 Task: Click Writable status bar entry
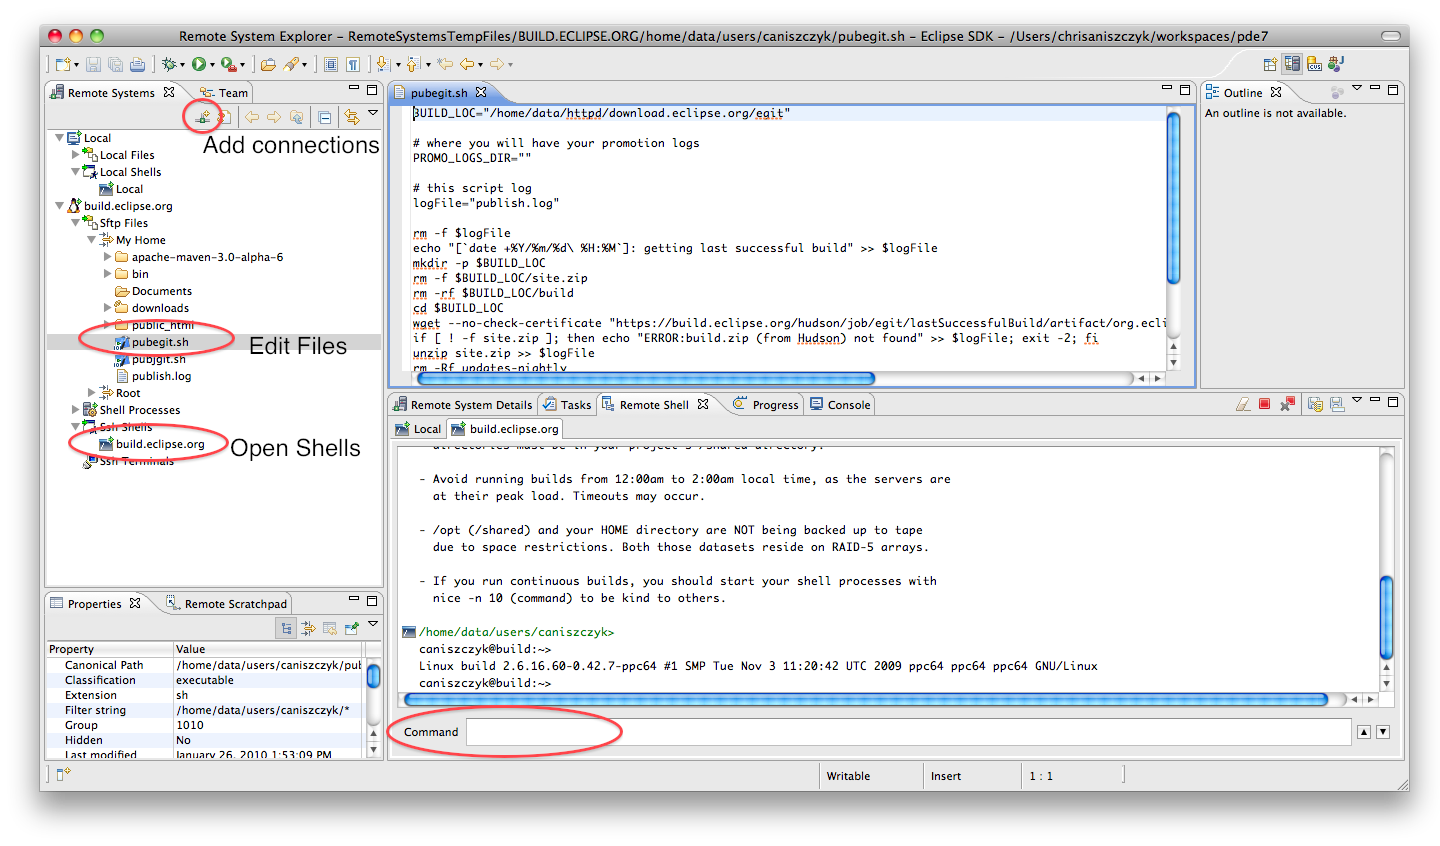(x=848, y=776)
